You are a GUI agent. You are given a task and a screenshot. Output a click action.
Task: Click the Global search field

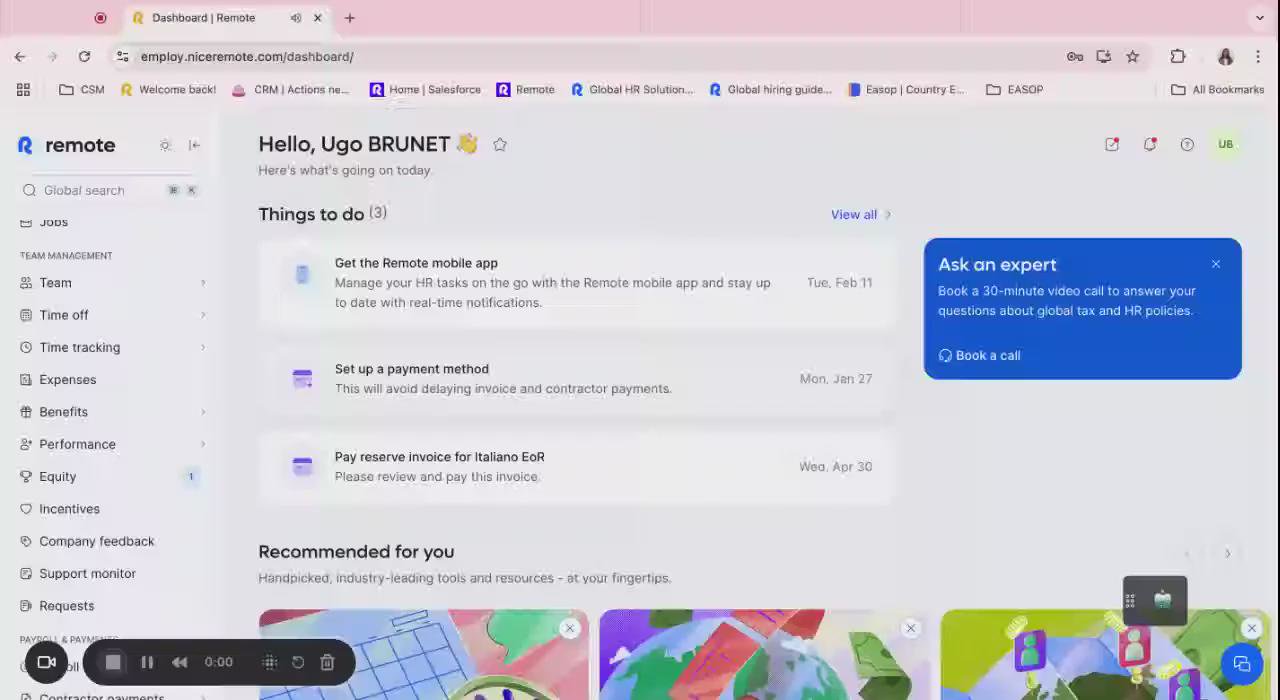[110, 190]
